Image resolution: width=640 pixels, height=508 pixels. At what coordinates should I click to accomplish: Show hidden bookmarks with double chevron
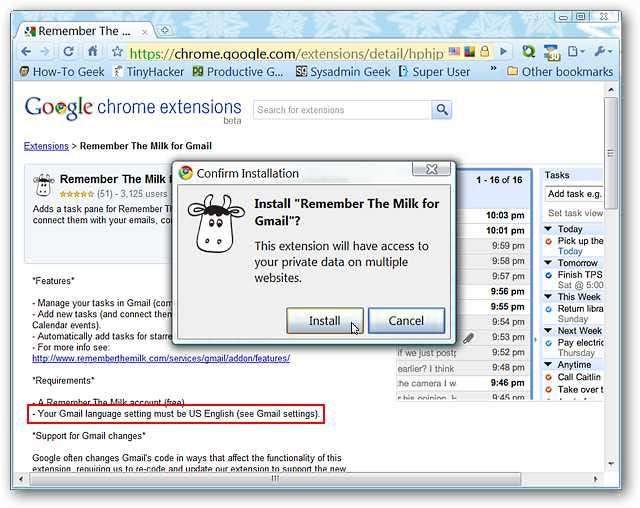tap(493, 69)
